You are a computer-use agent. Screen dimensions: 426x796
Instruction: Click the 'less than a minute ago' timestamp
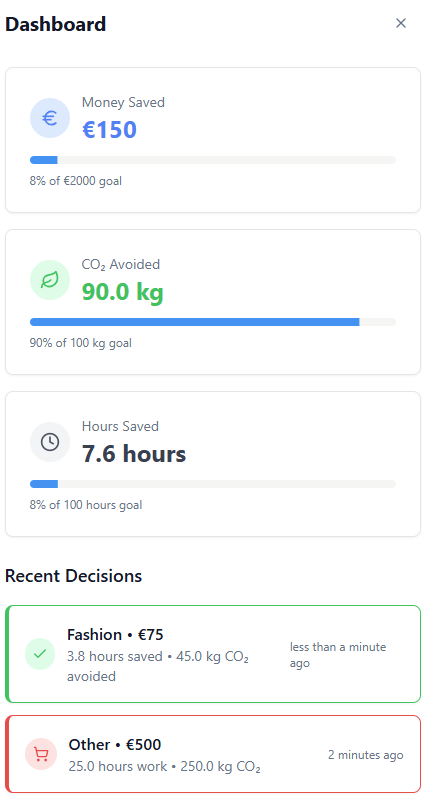coord(338,655)
